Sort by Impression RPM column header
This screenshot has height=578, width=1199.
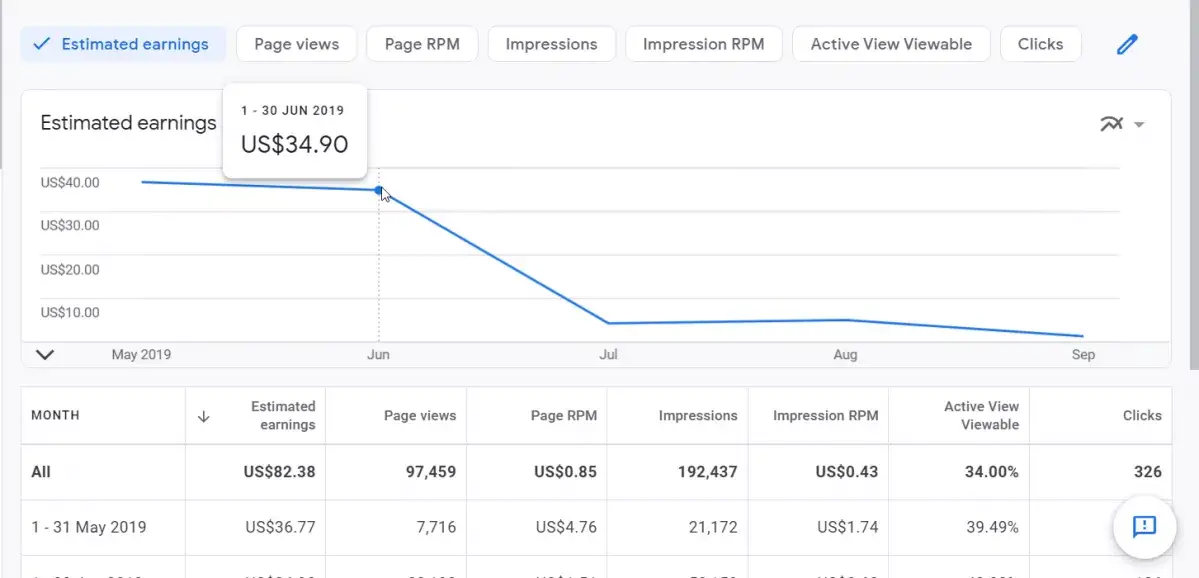[825, 415]
